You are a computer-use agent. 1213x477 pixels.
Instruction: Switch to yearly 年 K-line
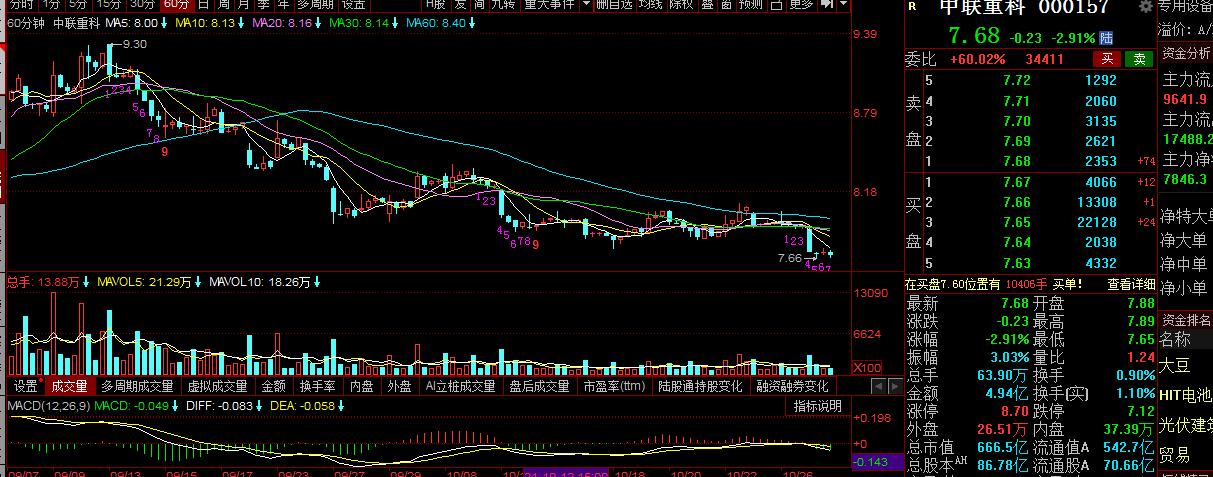[x=283, y=5]
